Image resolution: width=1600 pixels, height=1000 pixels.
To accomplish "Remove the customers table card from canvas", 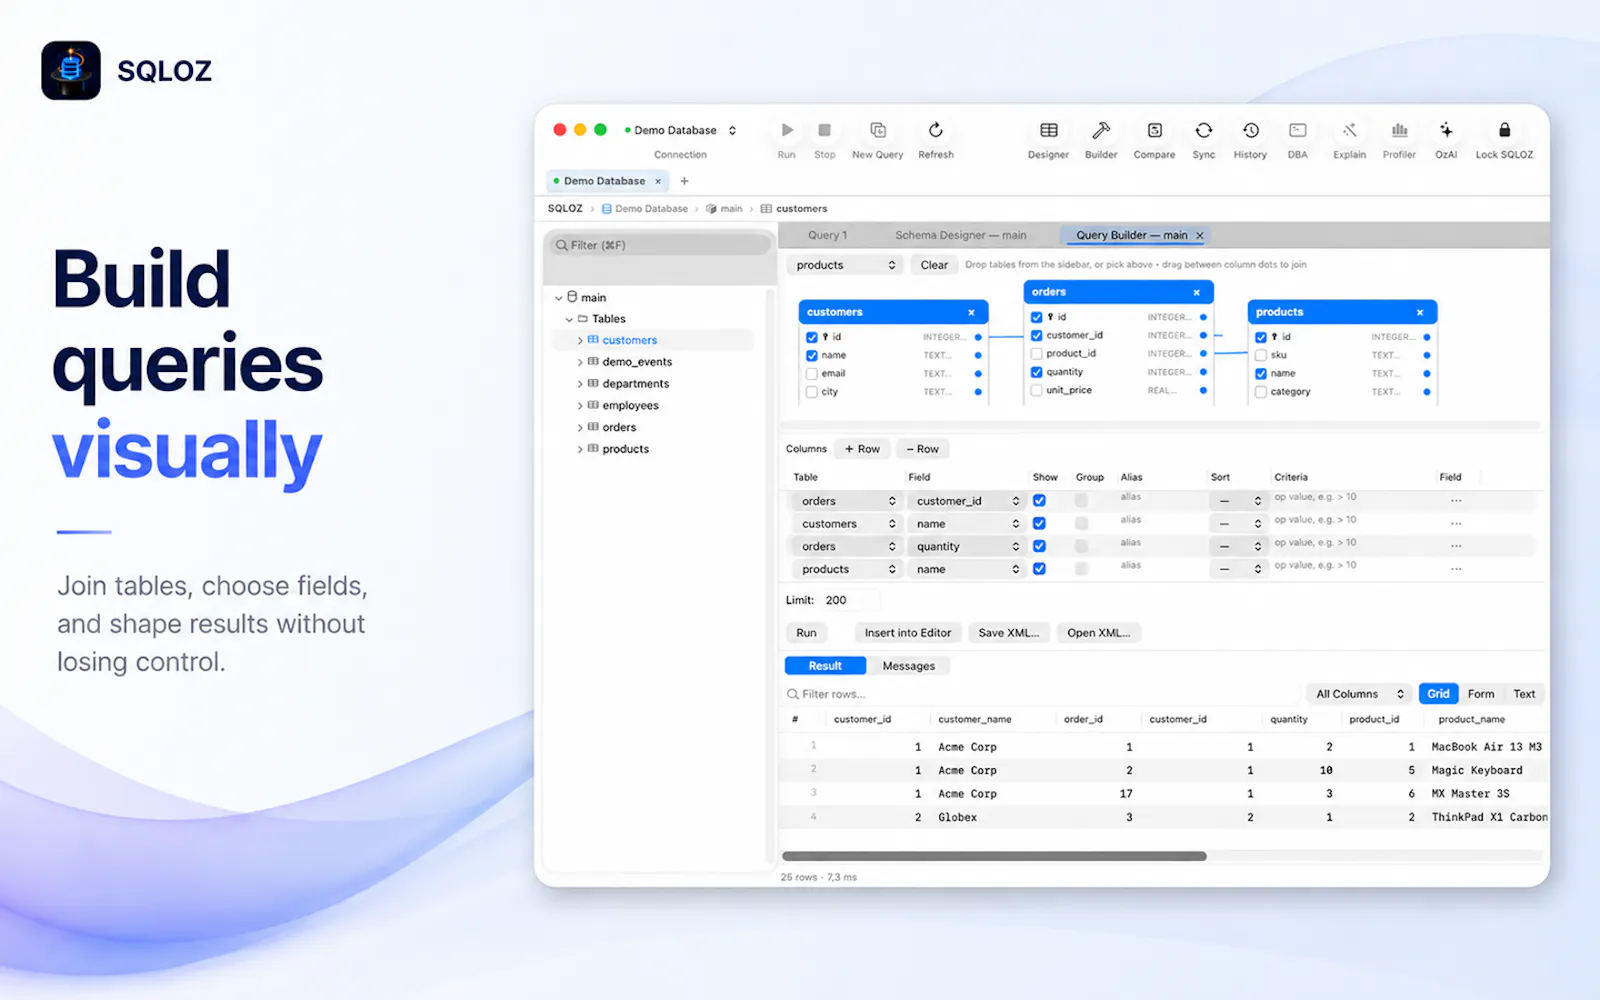I will (x=971, y=312).
